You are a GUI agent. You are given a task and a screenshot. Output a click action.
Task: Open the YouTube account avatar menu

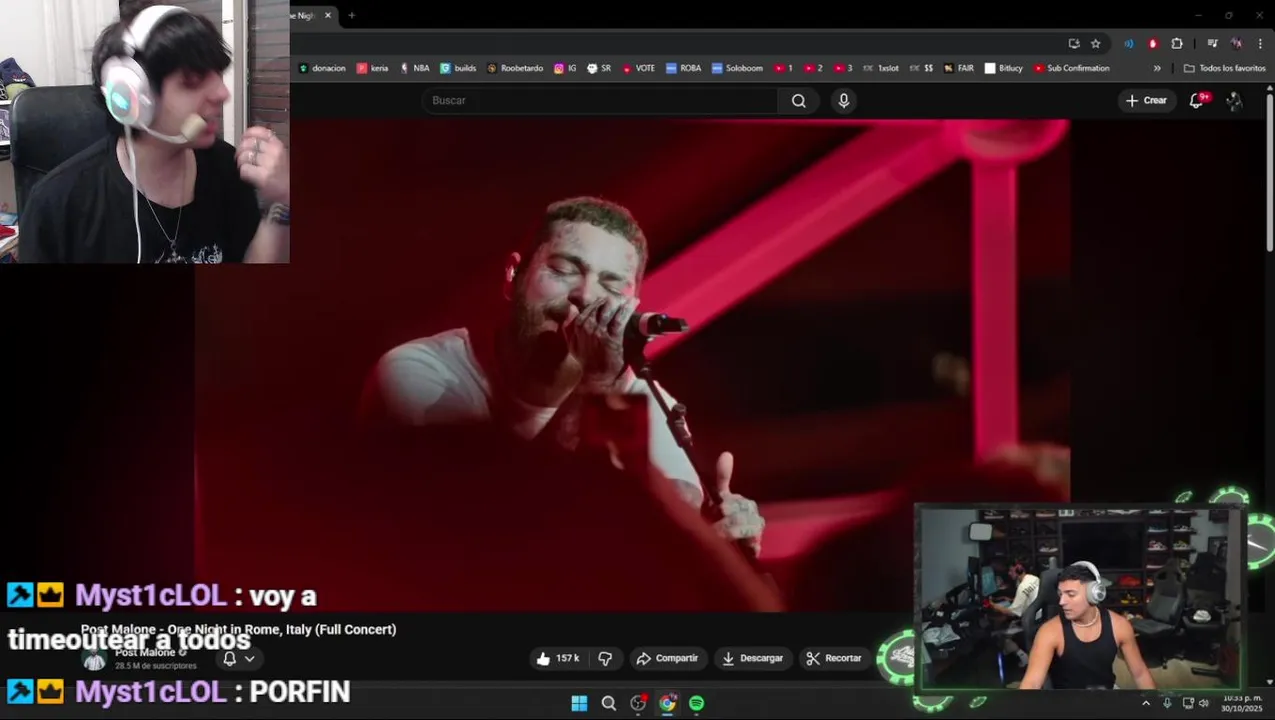[1234, 100]
